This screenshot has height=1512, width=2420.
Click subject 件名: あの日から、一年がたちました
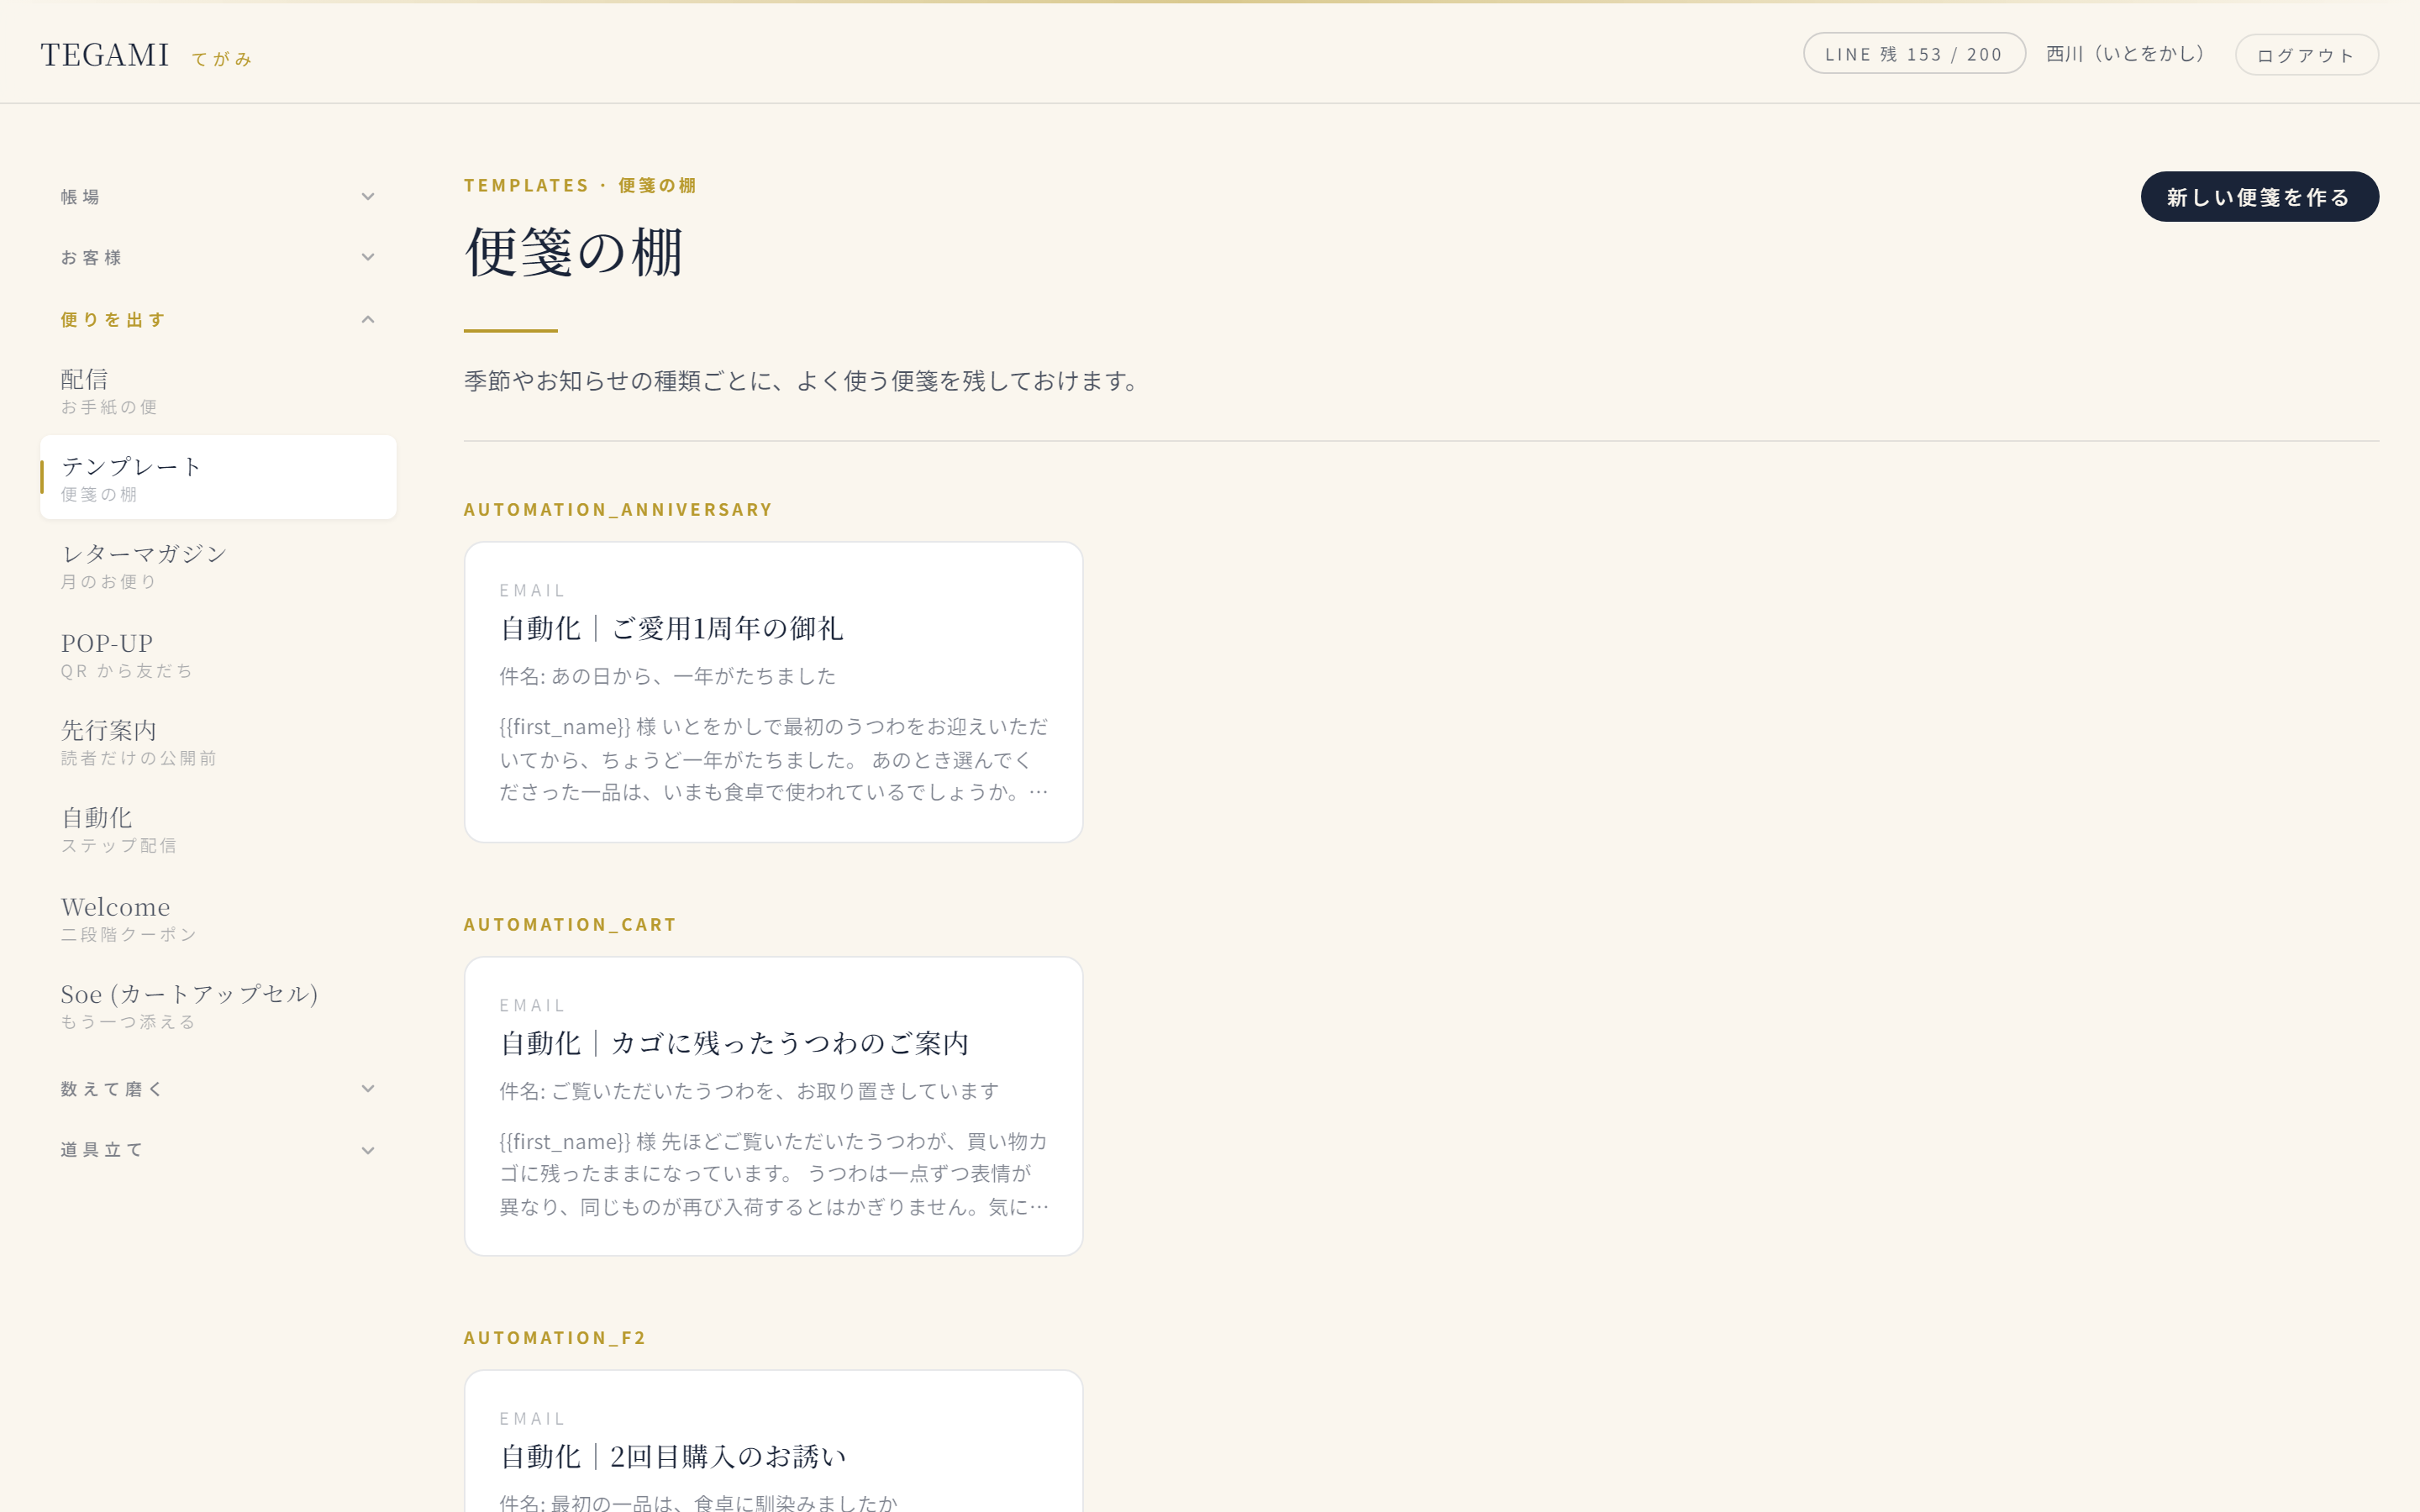pyautogui.click(x=668, y=677)
